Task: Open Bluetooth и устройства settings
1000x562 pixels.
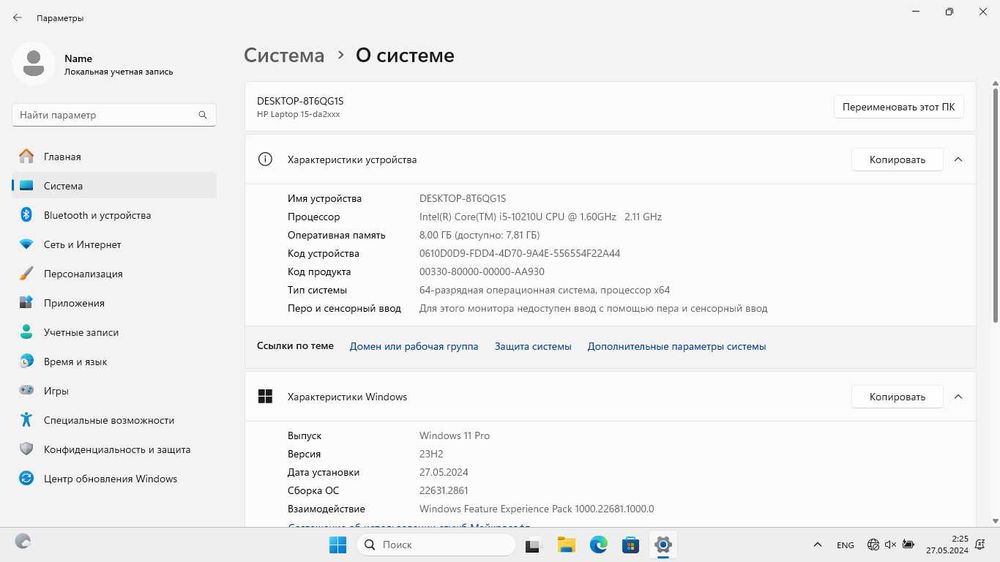Action: 114,215
